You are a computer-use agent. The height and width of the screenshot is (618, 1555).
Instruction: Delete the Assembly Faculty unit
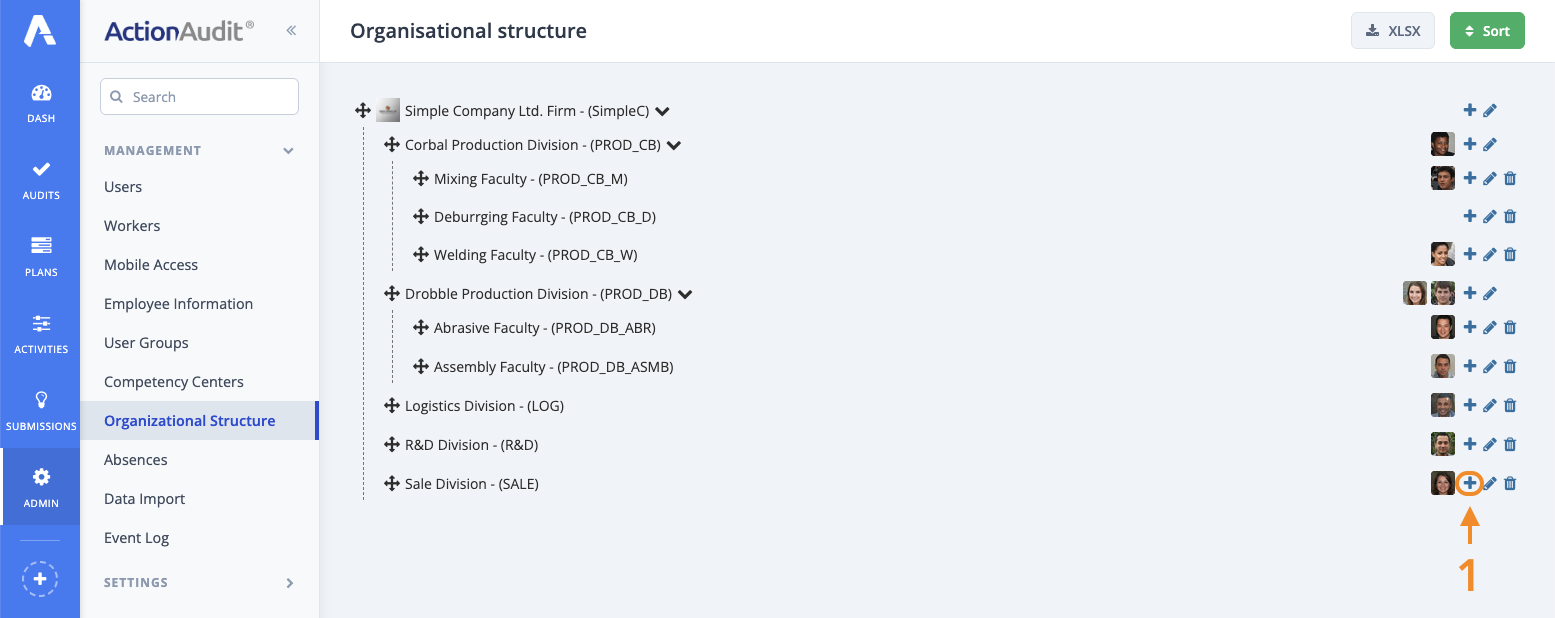coord(1510,366)
